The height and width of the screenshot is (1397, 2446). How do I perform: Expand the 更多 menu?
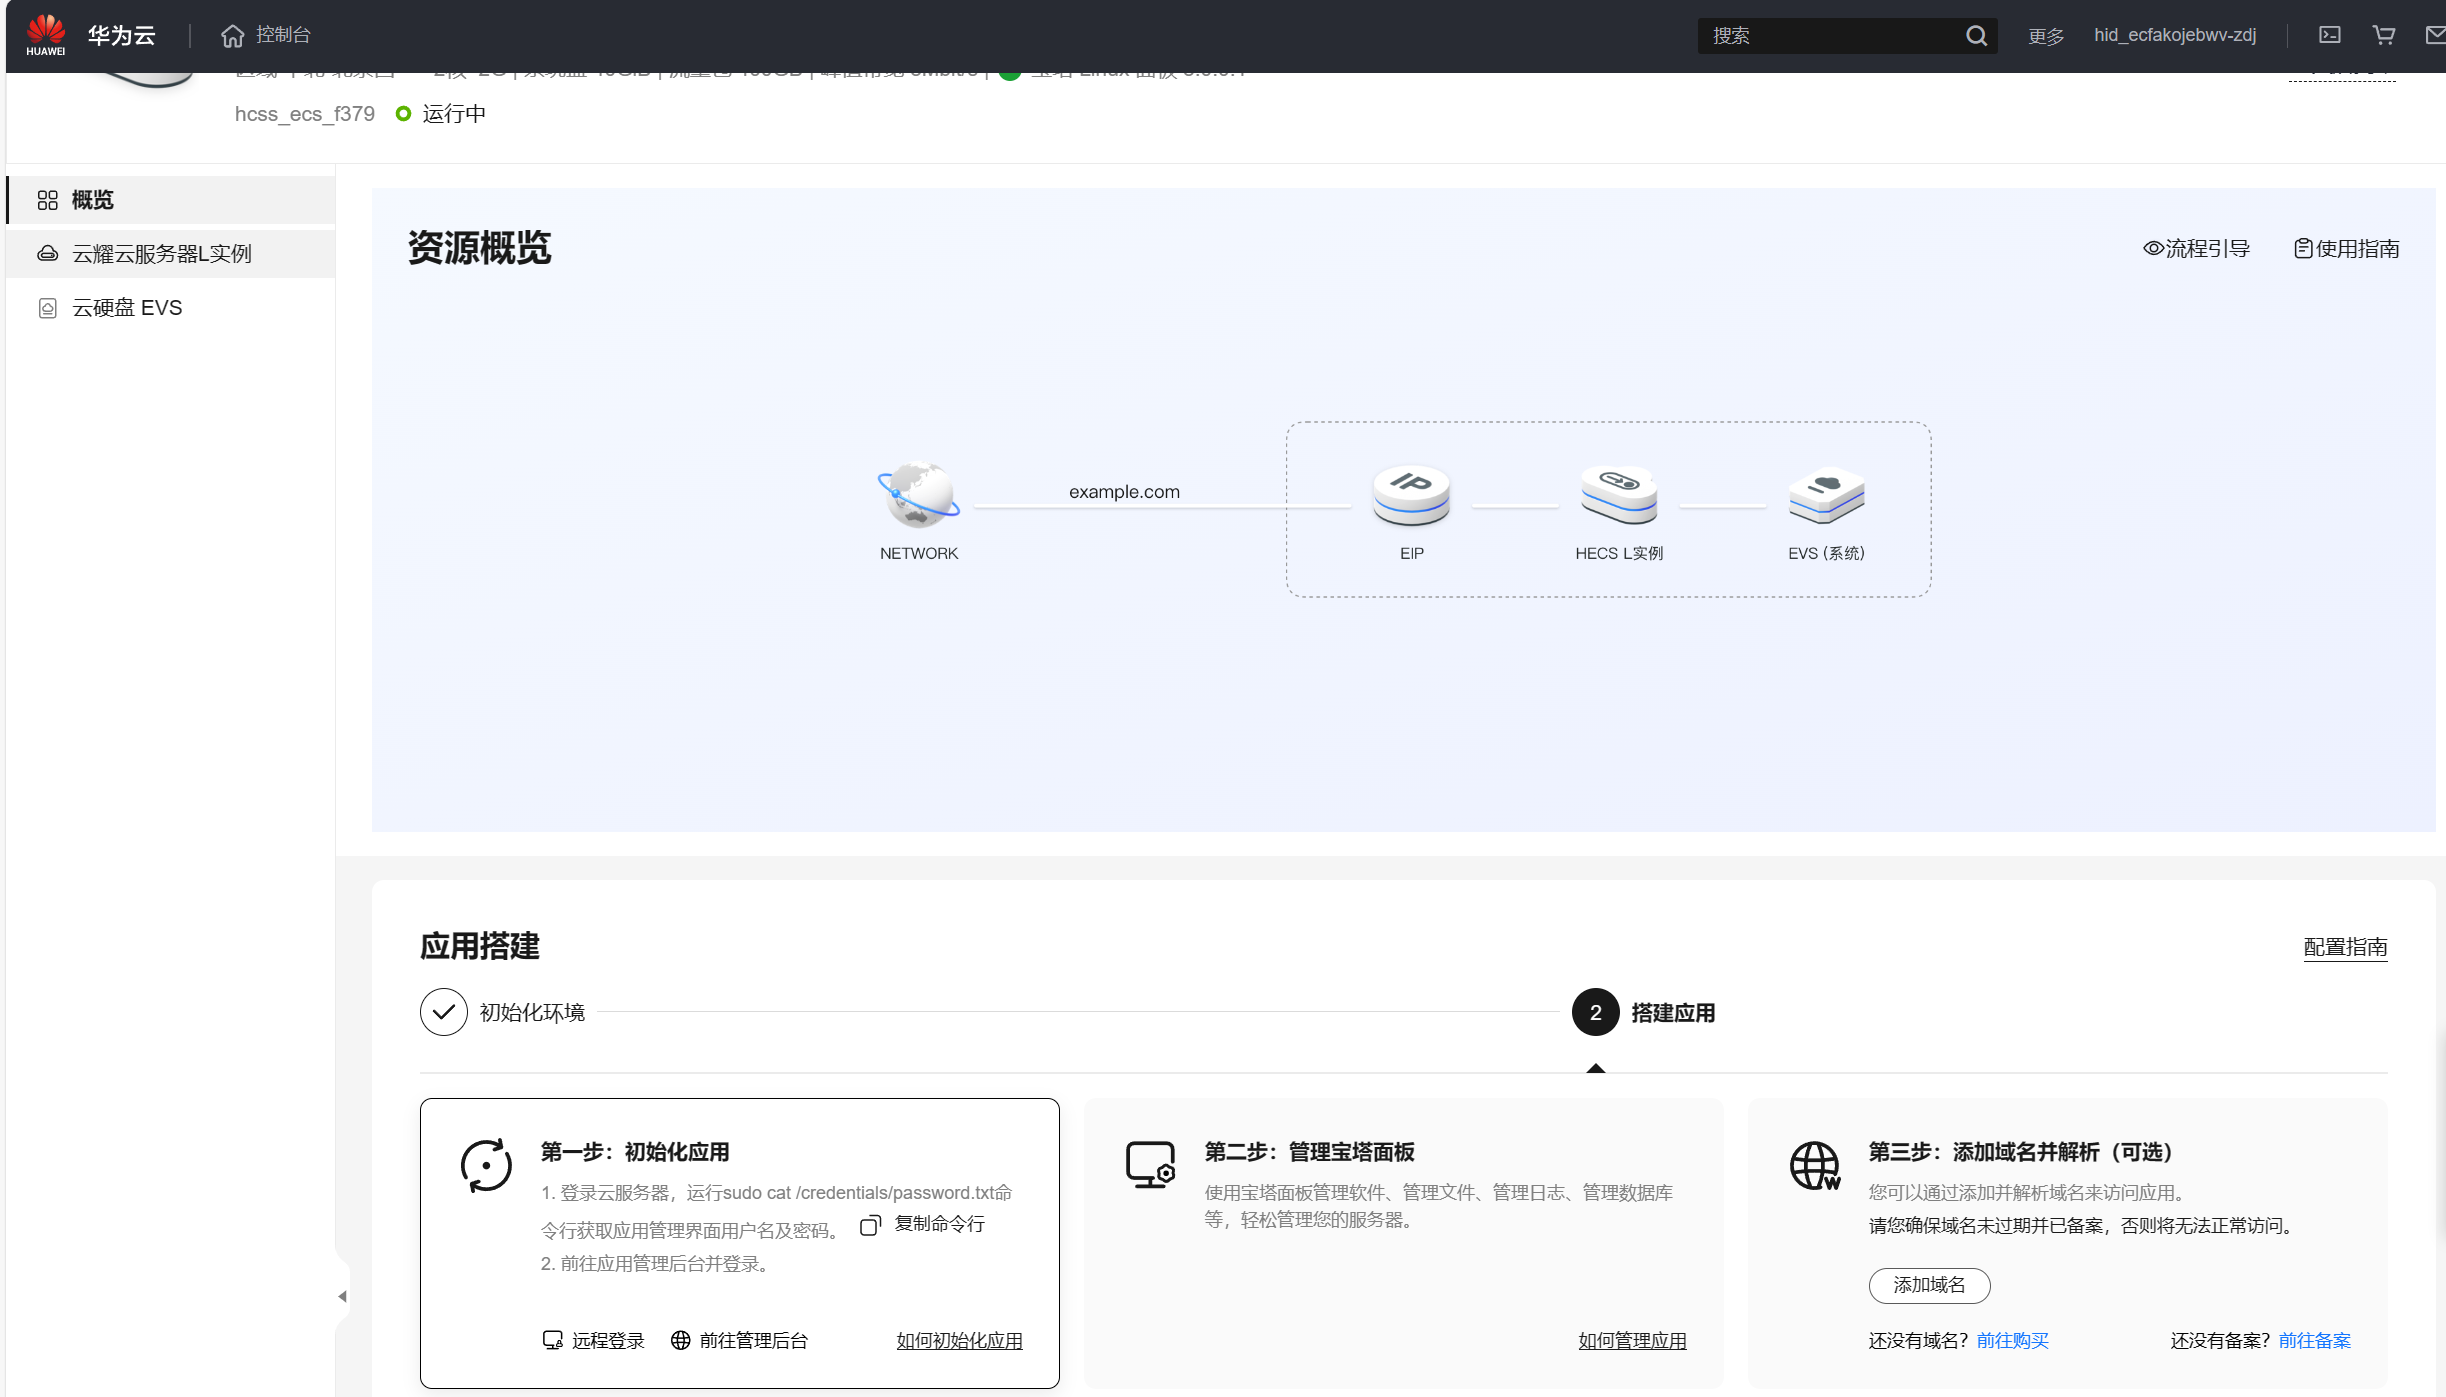point(2045,36)
